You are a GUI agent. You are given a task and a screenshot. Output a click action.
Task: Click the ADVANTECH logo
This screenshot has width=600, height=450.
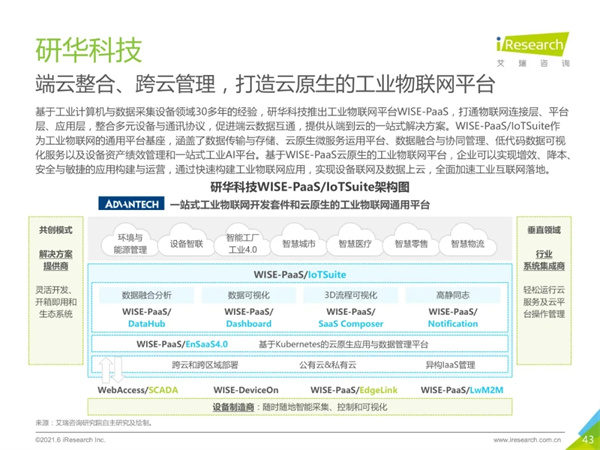131,204
